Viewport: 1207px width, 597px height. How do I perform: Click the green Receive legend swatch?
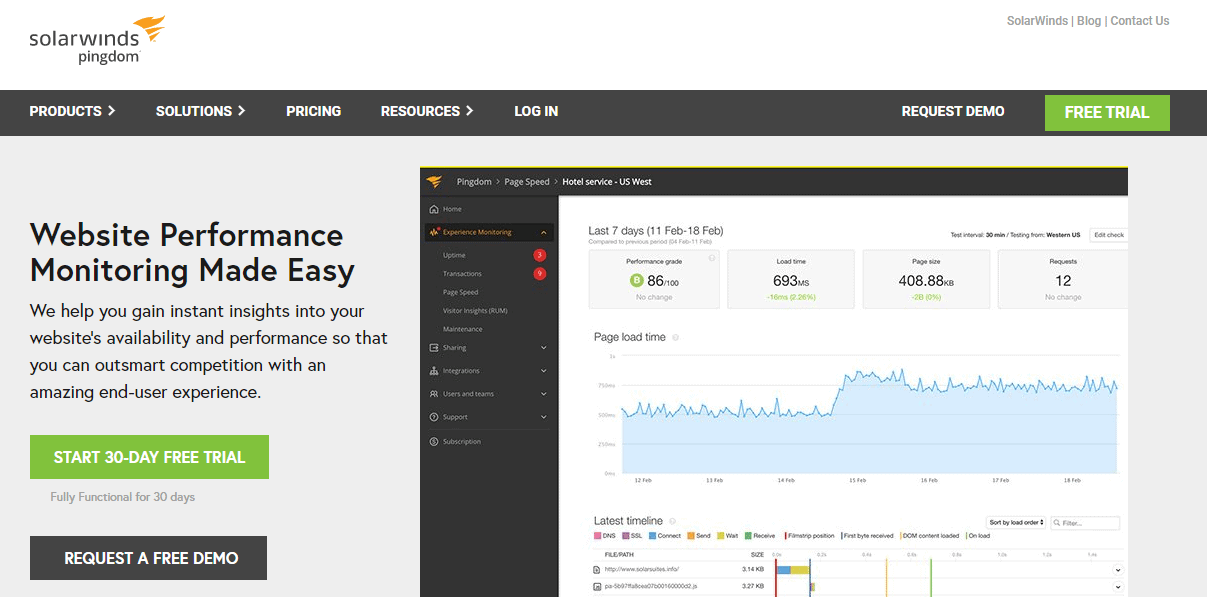tap(748, 536)
